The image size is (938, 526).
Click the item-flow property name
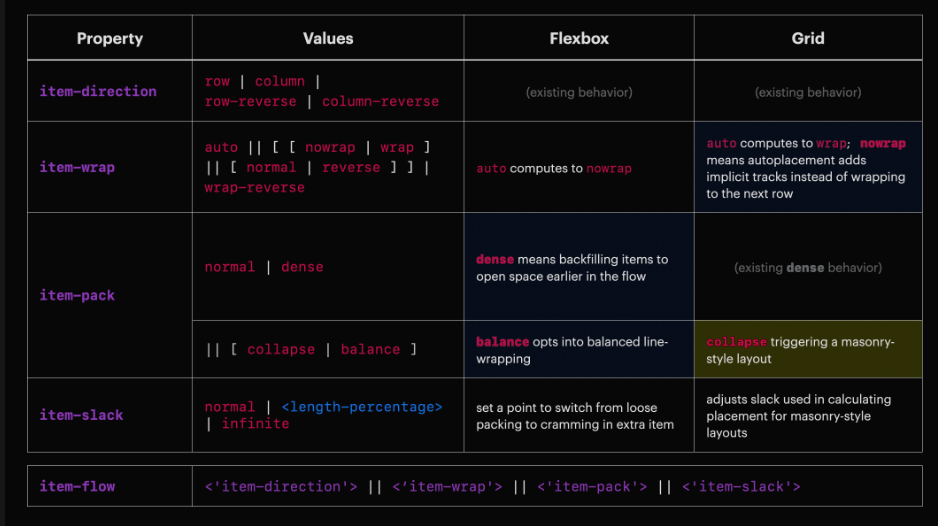(x=77, y=486)
